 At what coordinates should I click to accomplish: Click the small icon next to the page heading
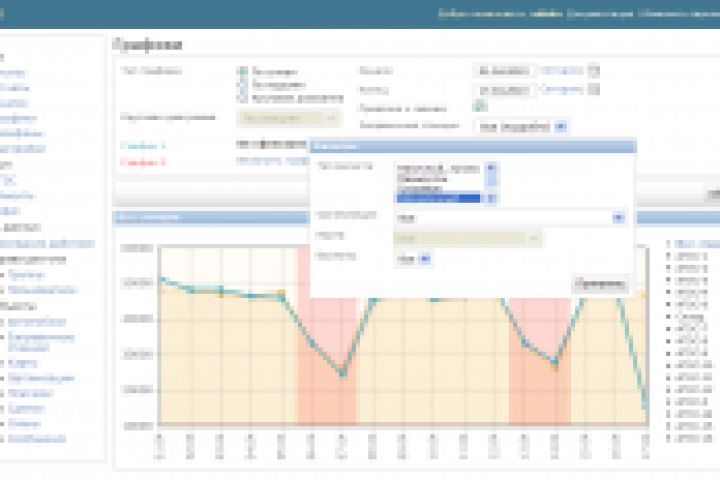117,44
